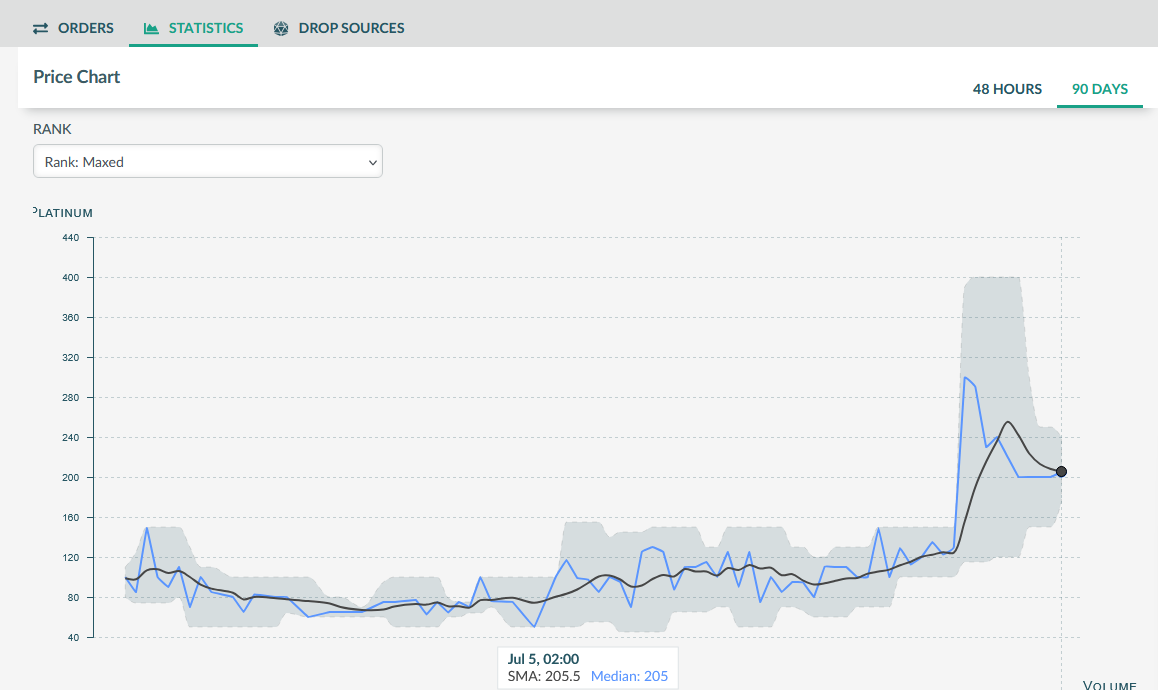1158x690 pixels.
Task: Click the Statistics chart icon
Action: tap(151, 28)
